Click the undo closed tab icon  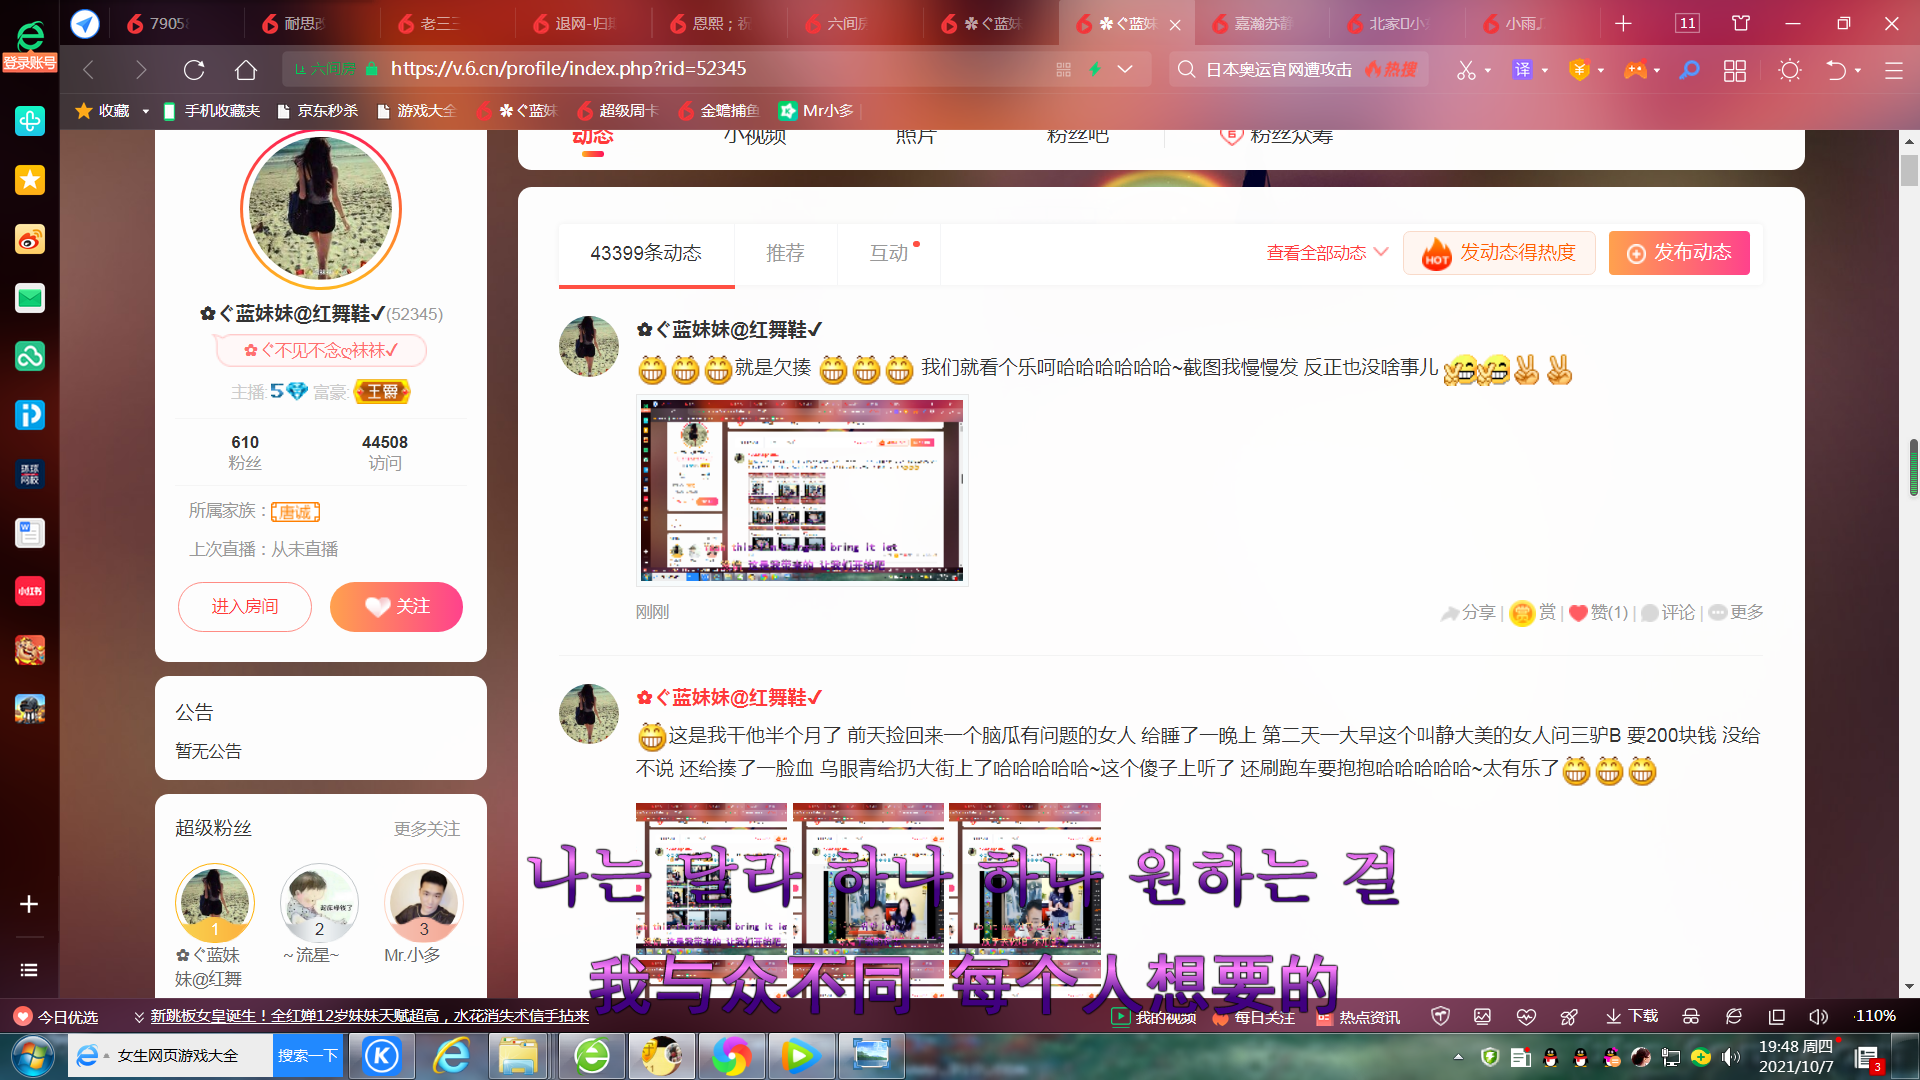[1836, 70]
